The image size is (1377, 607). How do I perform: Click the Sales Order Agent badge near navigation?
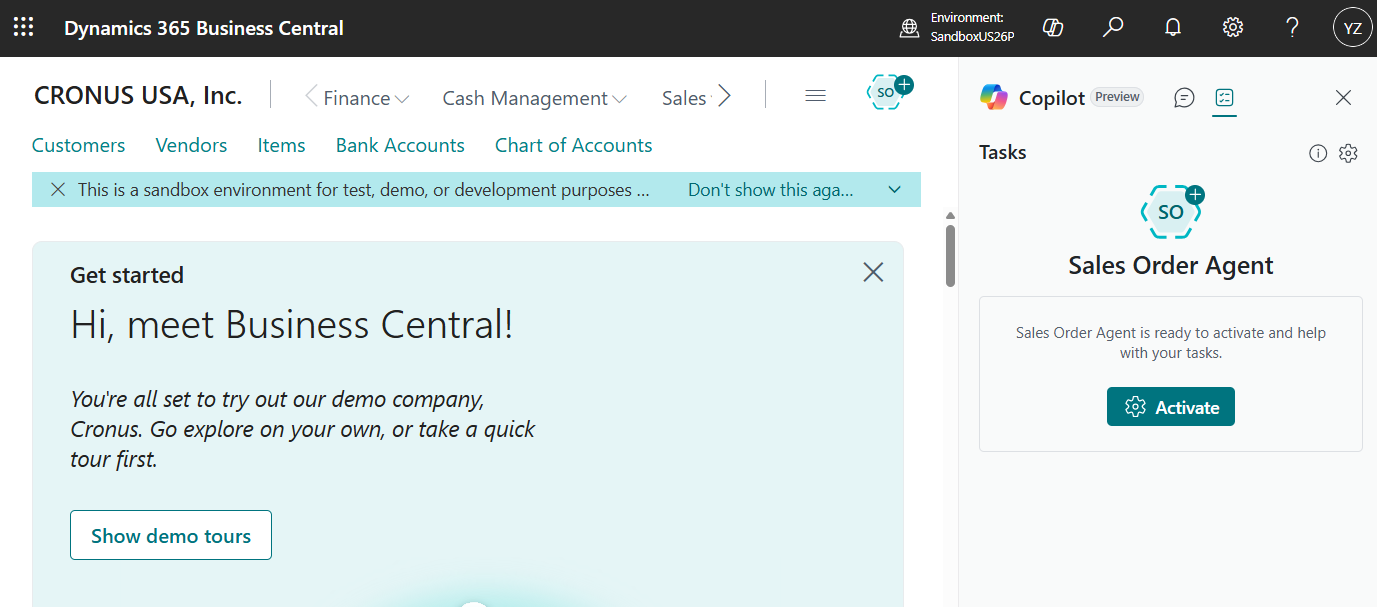pos(886,91)
